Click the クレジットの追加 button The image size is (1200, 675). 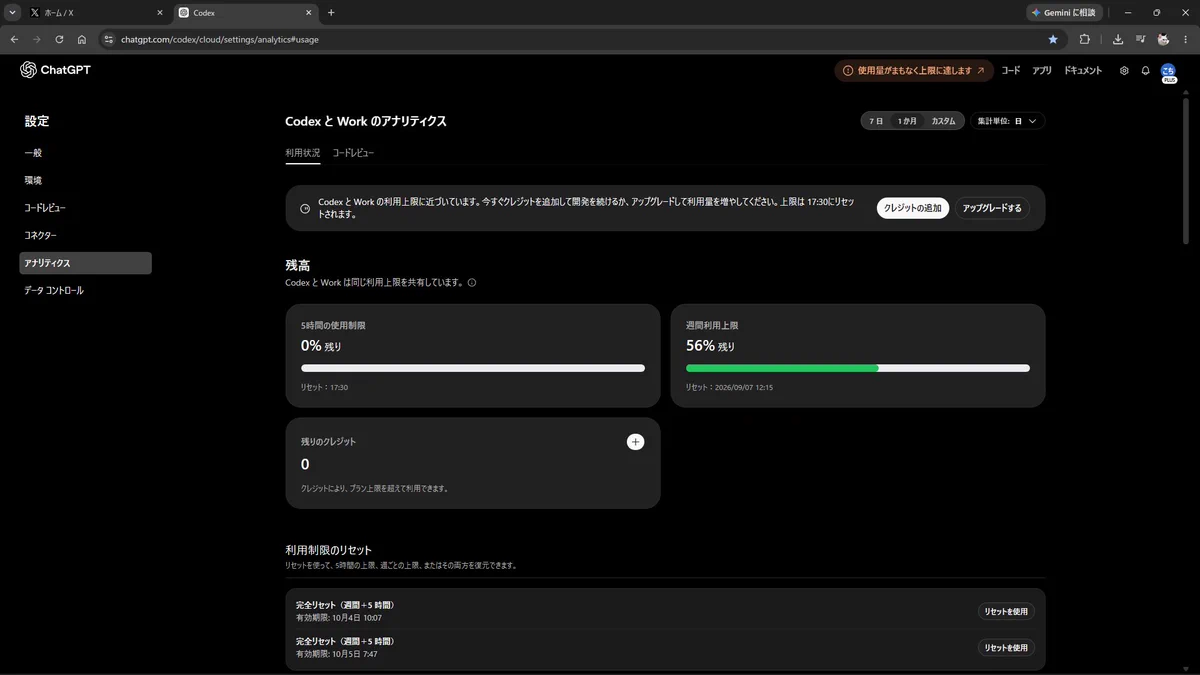point(913,208)
